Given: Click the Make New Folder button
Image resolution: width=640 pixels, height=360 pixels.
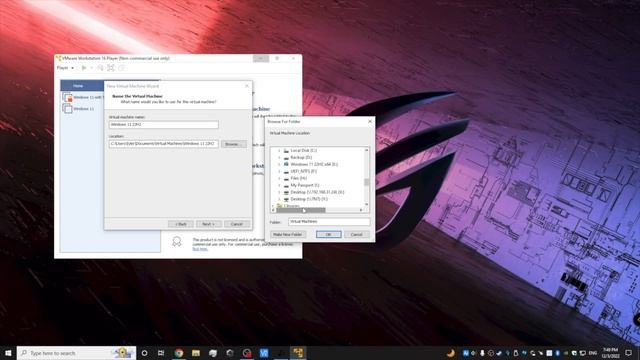Looking at the screenshot, I should tap(288, 235).
